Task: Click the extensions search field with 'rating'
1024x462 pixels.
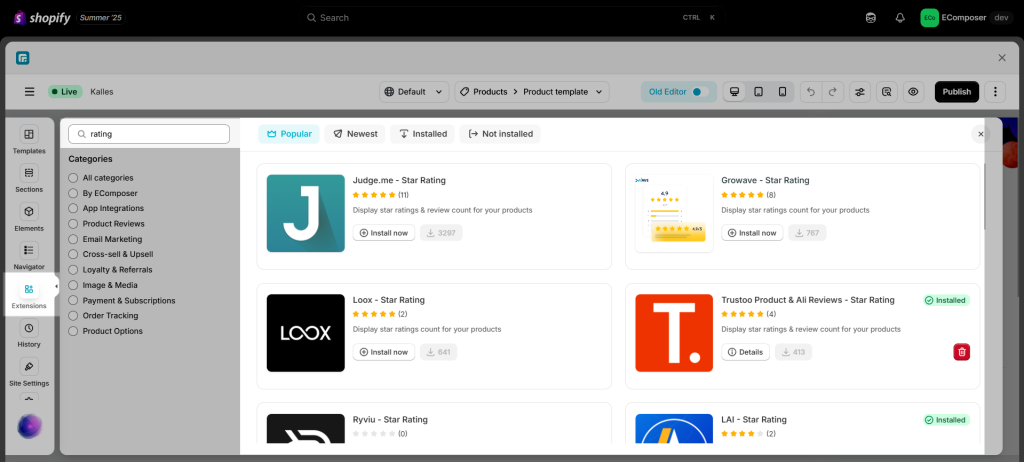Action: pyautogui.click(x=149, y=134)
